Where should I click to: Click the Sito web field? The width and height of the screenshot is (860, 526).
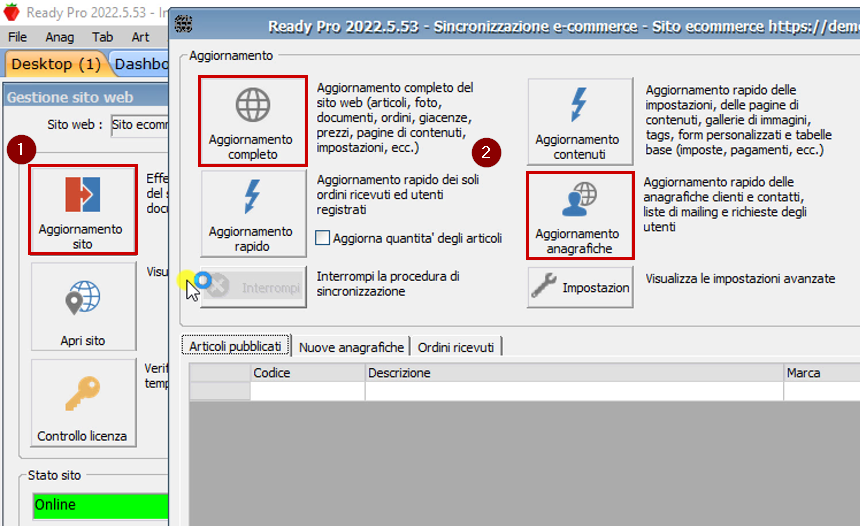coord(140,125)
